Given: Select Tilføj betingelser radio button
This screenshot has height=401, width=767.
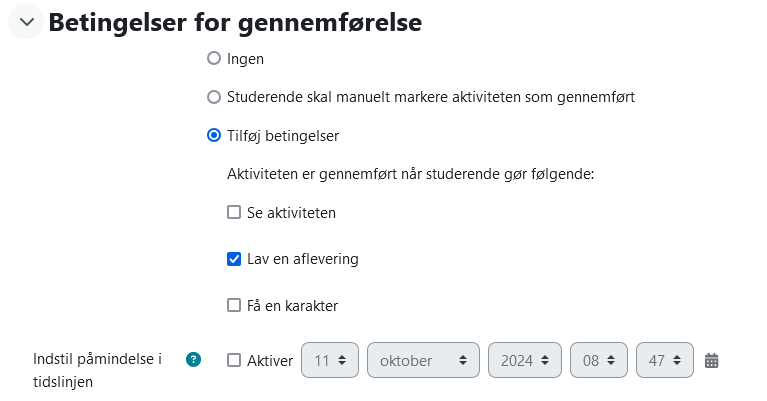Looking at the screenshot, I should tap(214, 135).
